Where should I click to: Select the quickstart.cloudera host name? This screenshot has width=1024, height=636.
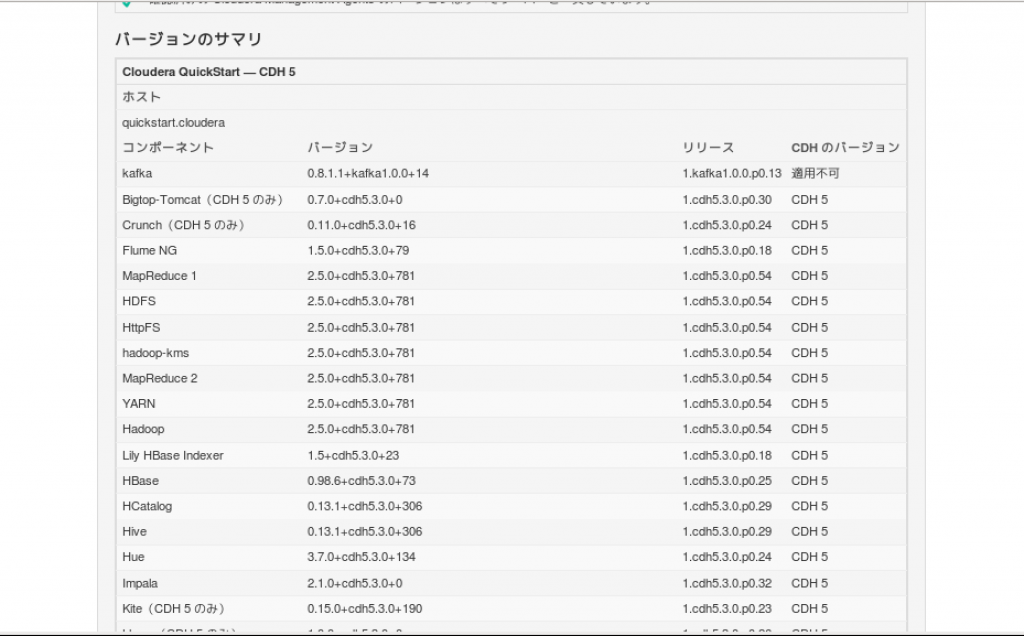pos(174,123)
